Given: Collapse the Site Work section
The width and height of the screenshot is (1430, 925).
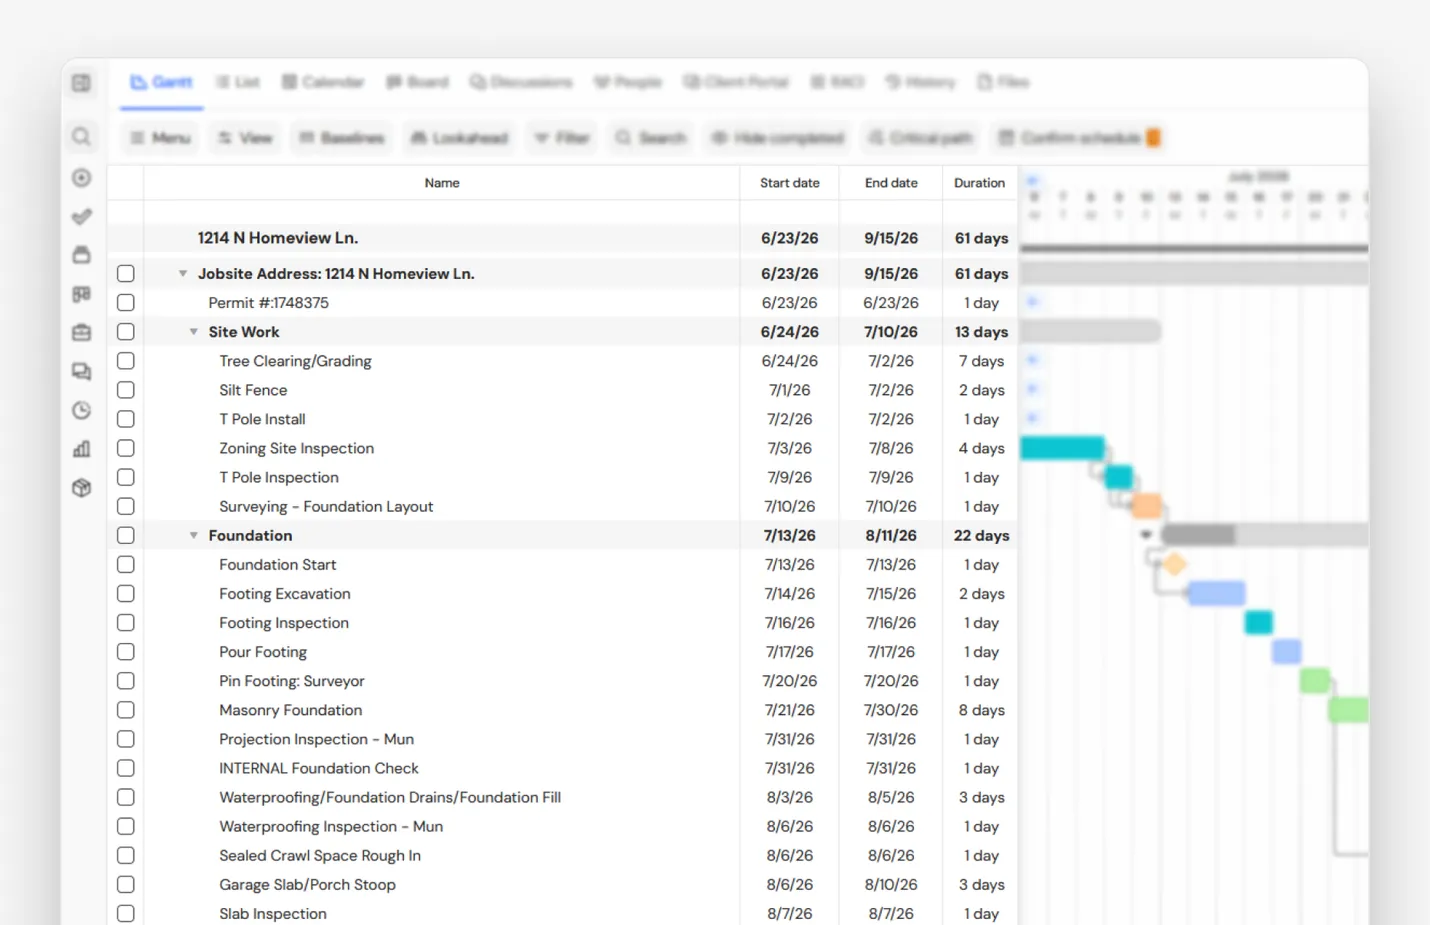Looking at the screenshot, I should (194, 332).
